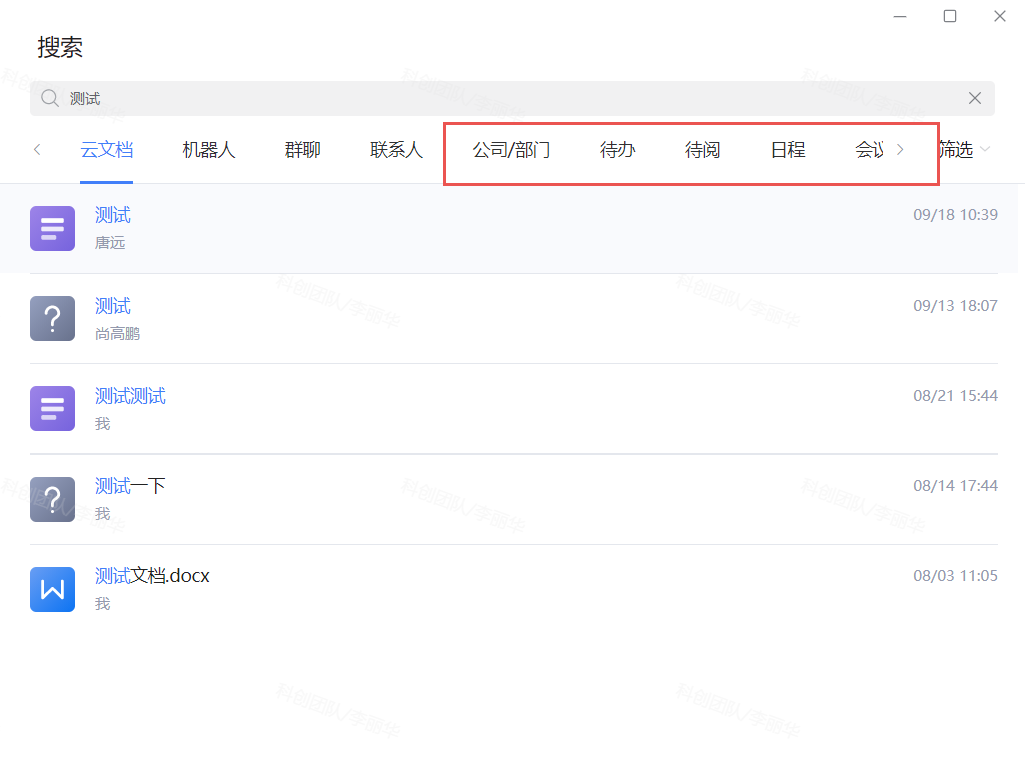Open the 联系人 tab
Screen dimensions: 1025x775
[x=396, y=150]
